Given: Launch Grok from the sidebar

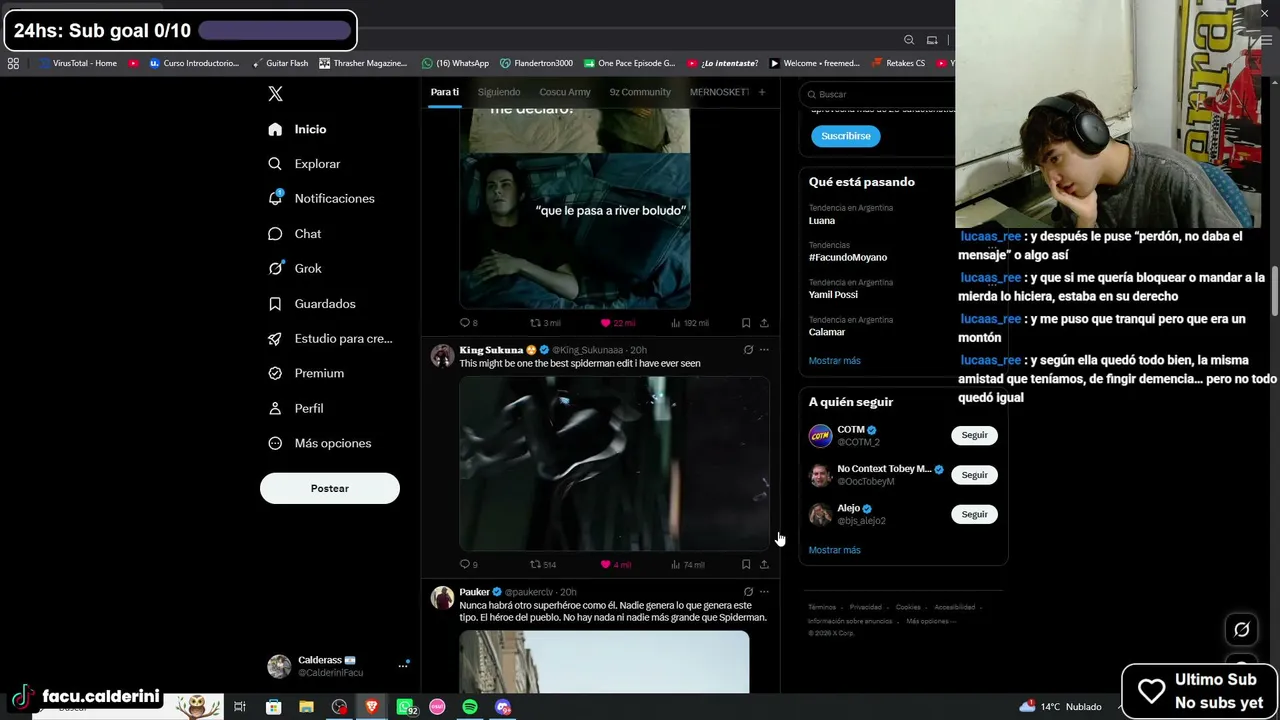Looking at the screenshot, I should click(294, 268).
